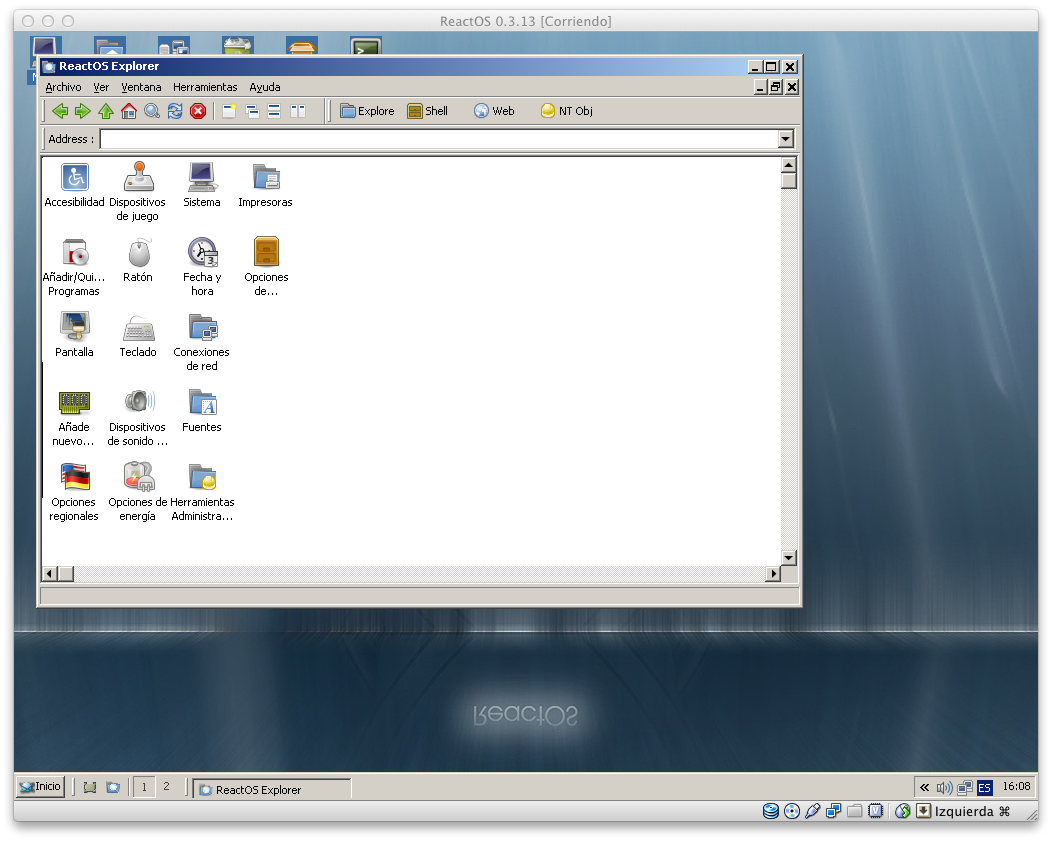Open the Ventana menu
Screen dimensions: 1052x841
141,87
